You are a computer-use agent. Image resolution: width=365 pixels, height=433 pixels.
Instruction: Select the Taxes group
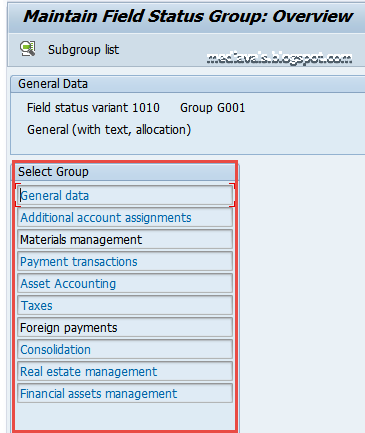coord(125,306)
